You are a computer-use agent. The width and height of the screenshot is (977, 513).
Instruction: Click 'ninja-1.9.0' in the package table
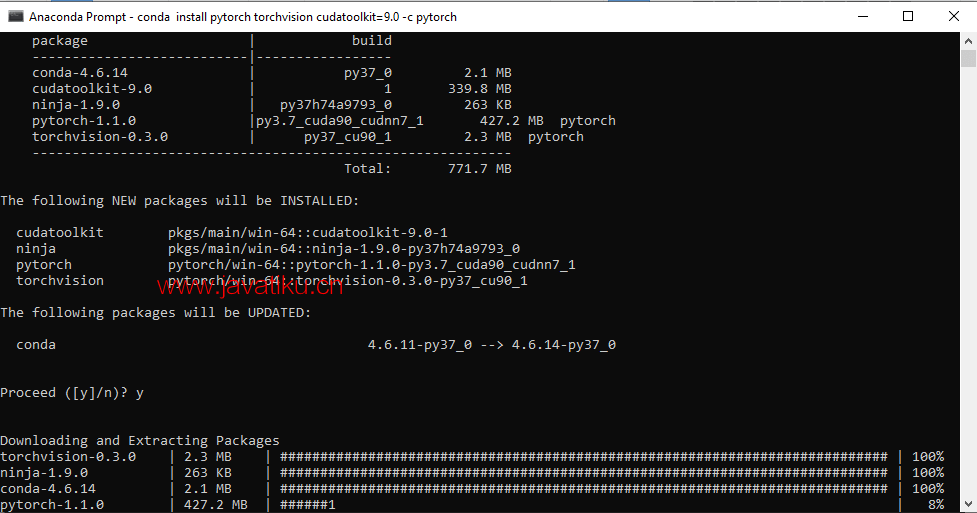click(76, 105)
